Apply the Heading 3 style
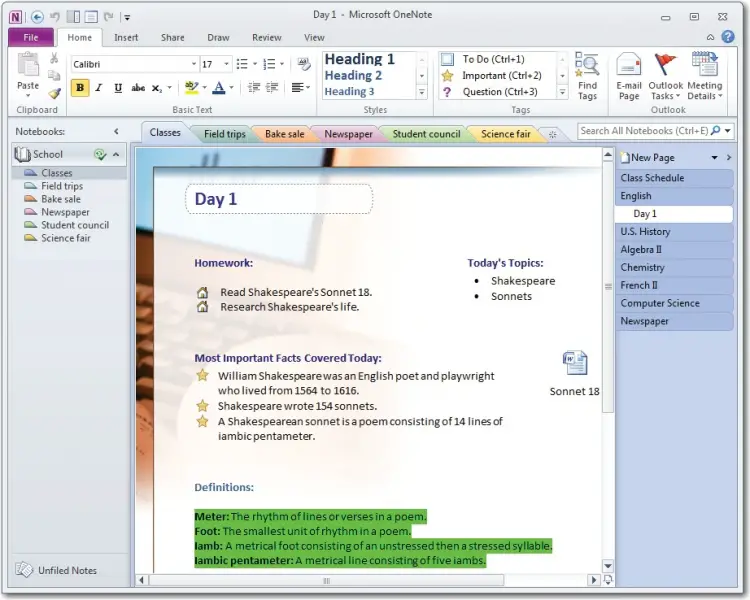Image resolution: width=750 pixels, height=600 pixels. (349, 91)
